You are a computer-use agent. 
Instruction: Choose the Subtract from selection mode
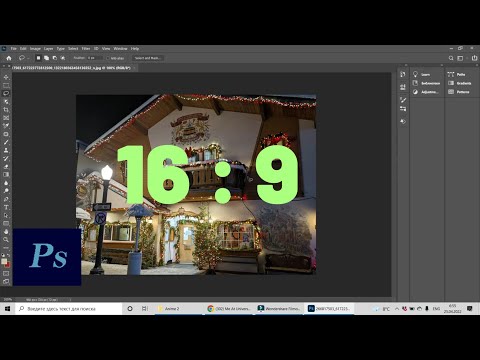(54, 58)
